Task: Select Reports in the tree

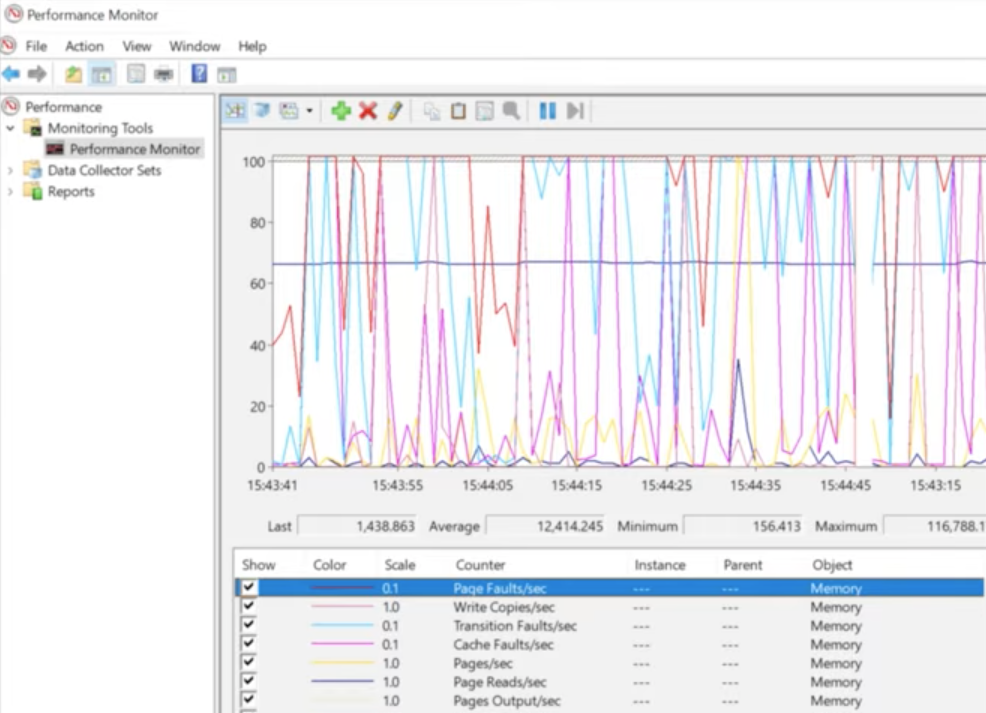Action: (71, 192)
